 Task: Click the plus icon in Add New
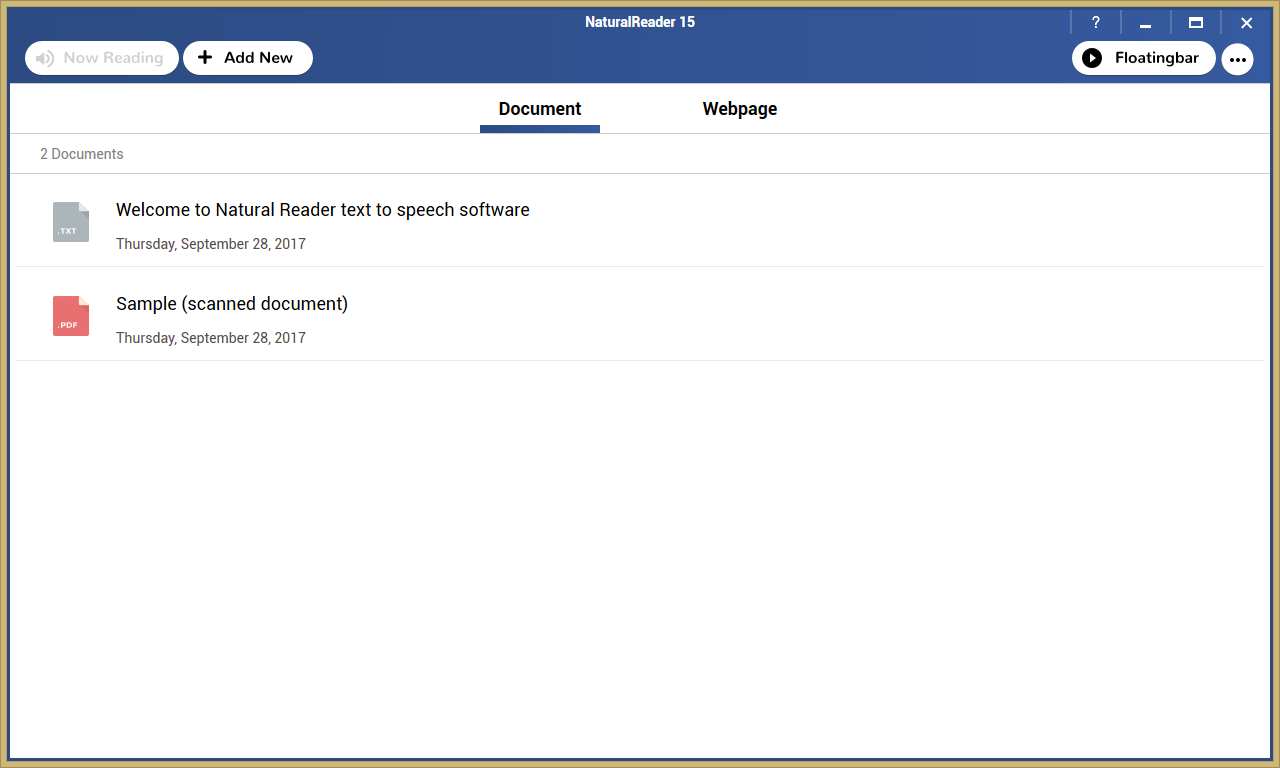tap(205, 57)
